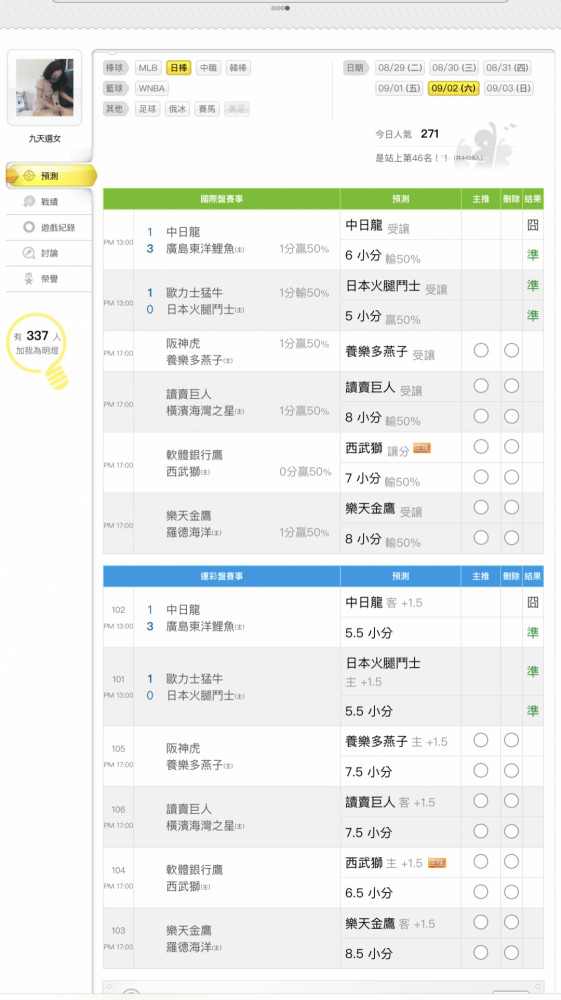Select the MLB league tab
Image resolution: width=561 pixels, height=1000 pixels.
point(148,68)
